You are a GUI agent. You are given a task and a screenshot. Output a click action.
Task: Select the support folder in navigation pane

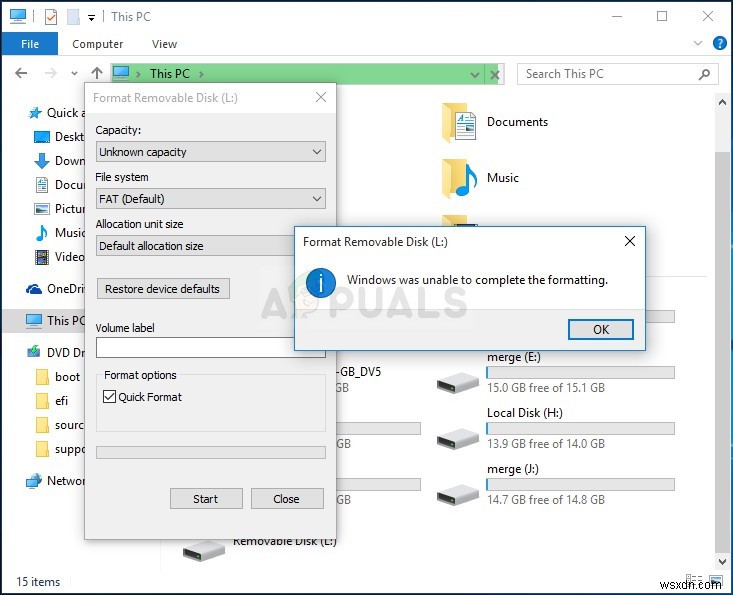point(60,450)
